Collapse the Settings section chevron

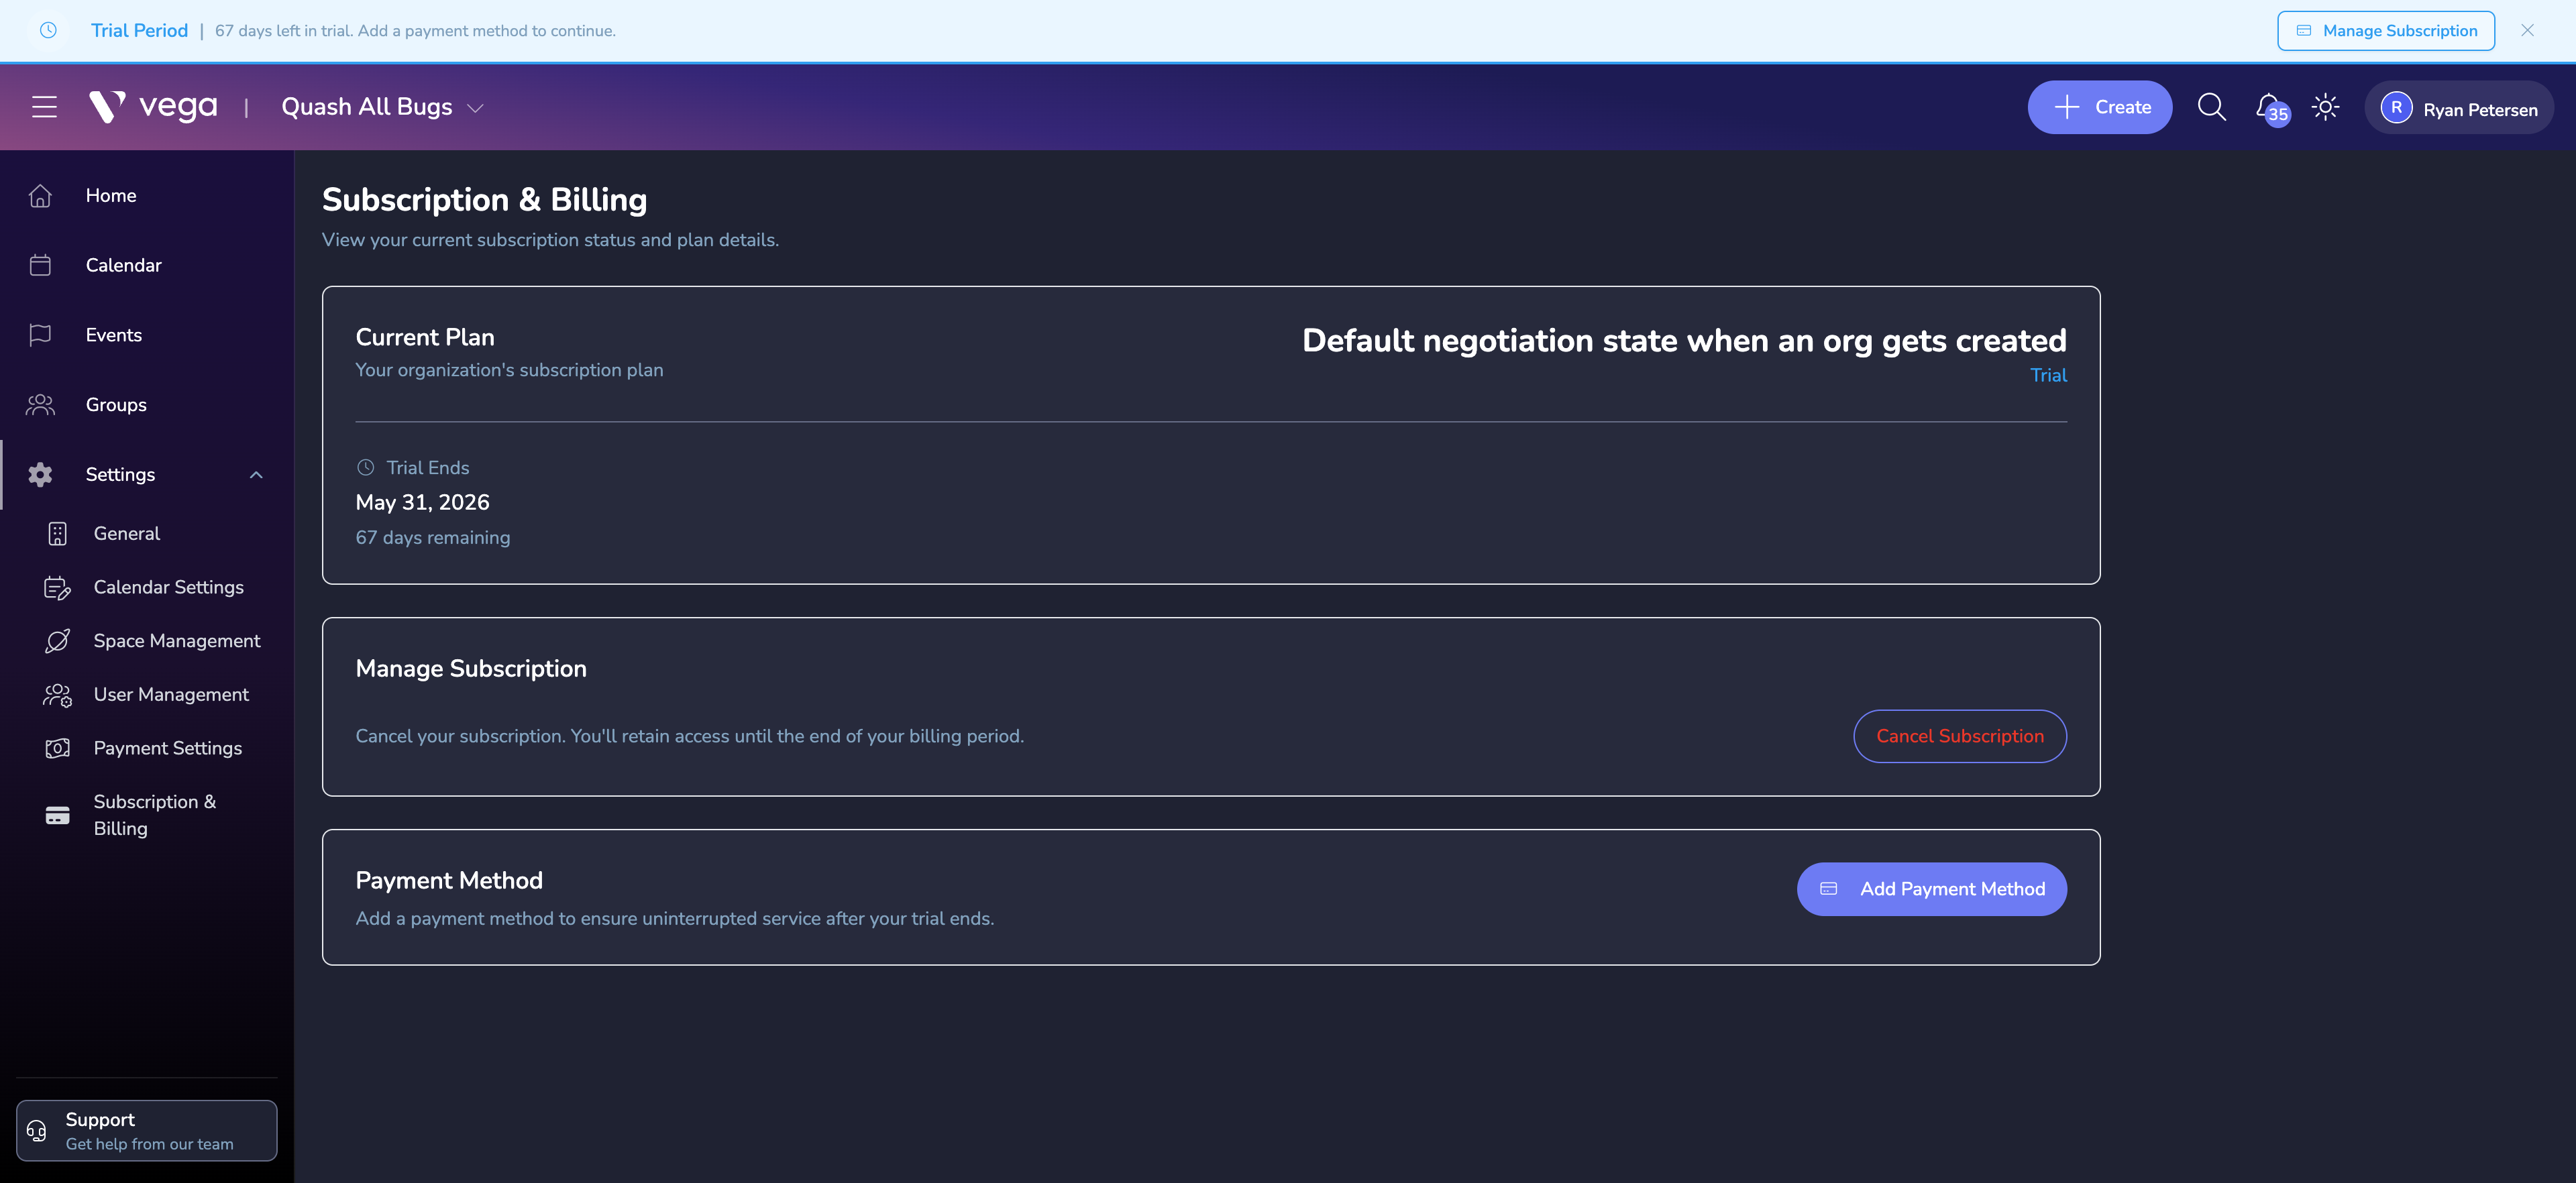(x=257, y=474)
